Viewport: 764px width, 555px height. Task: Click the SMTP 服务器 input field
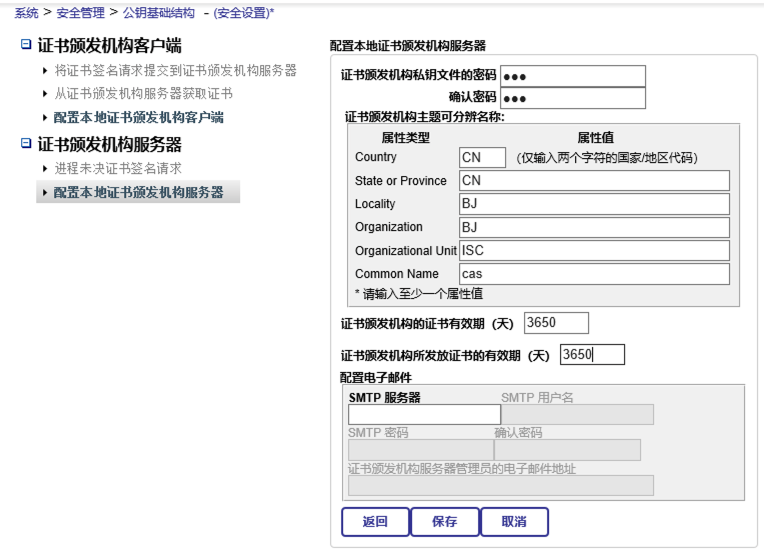pos(424,414)
